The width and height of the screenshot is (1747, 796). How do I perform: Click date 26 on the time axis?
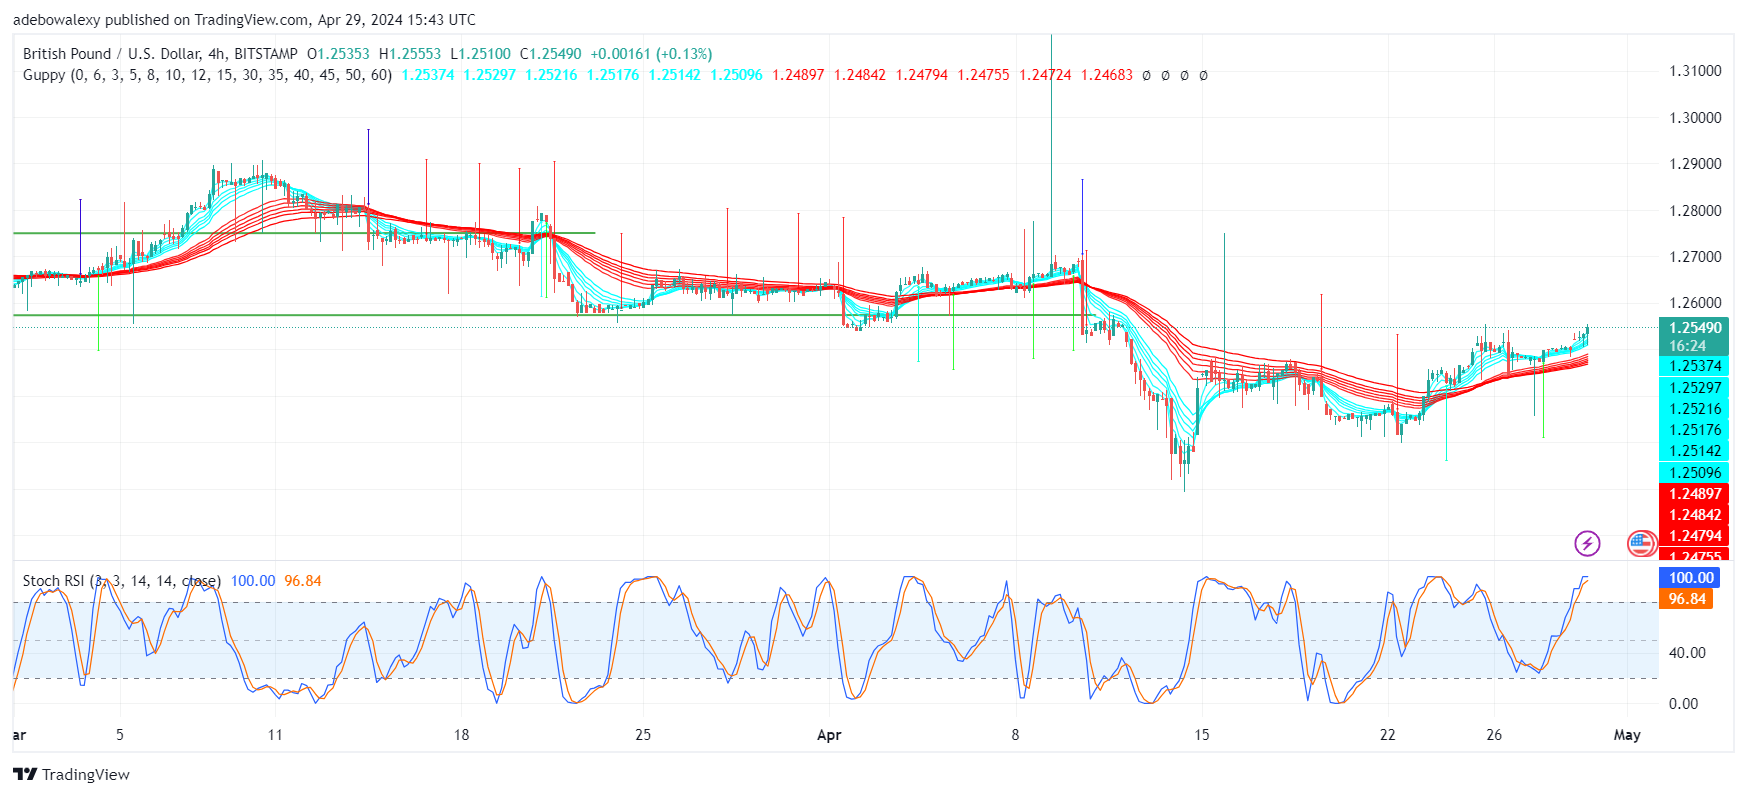[1494, 735]
